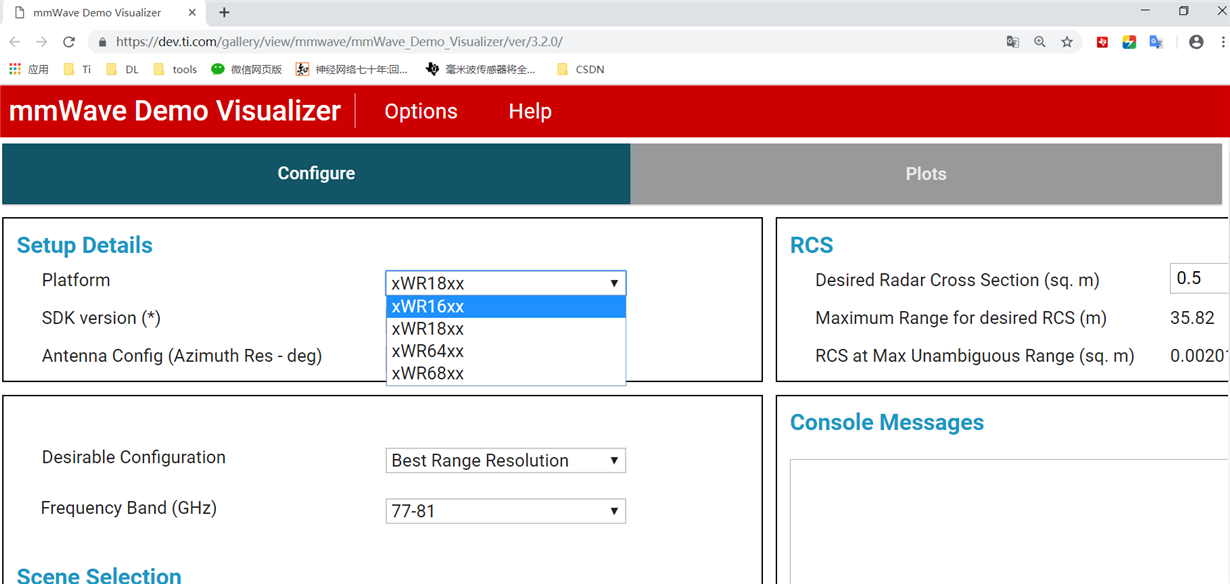The width and height of the screenshot is (1230, 584).
Task: Open the apps grid bookmark shortcut
Action: point(29,69)
